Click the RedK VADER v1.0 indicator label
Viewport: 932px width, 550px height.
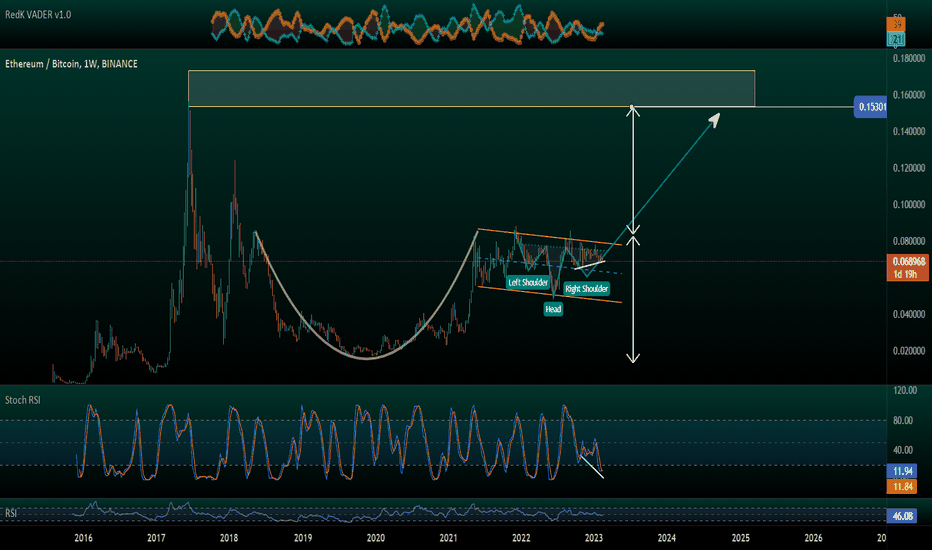(38, 15)
